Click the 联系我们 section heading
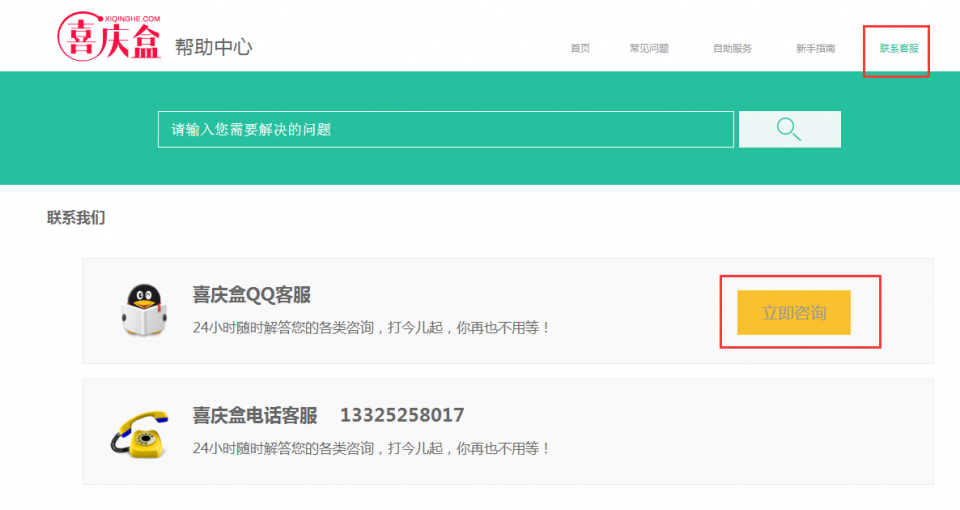The image size is (960, 510). [x=75, y=217]
